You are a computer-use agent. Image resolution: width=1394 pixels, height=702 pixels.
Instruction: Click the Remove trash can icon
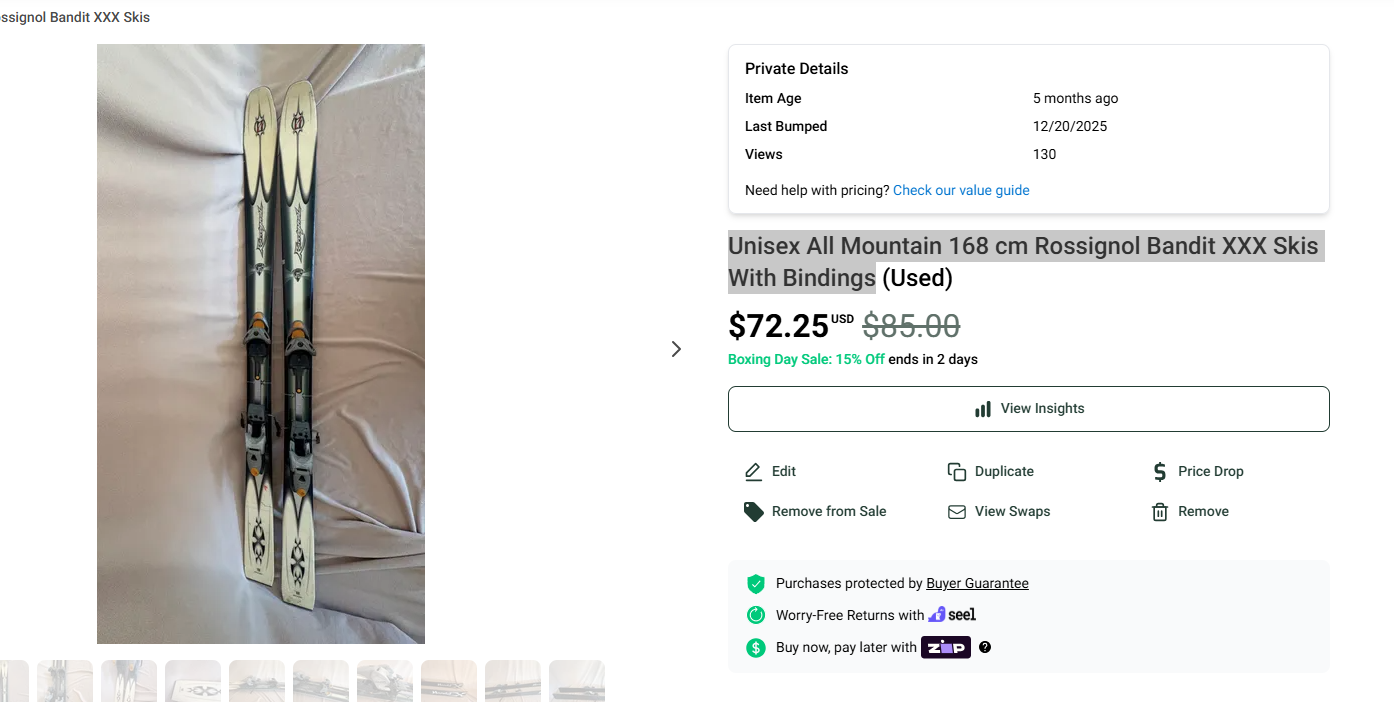pos(1160,512)
